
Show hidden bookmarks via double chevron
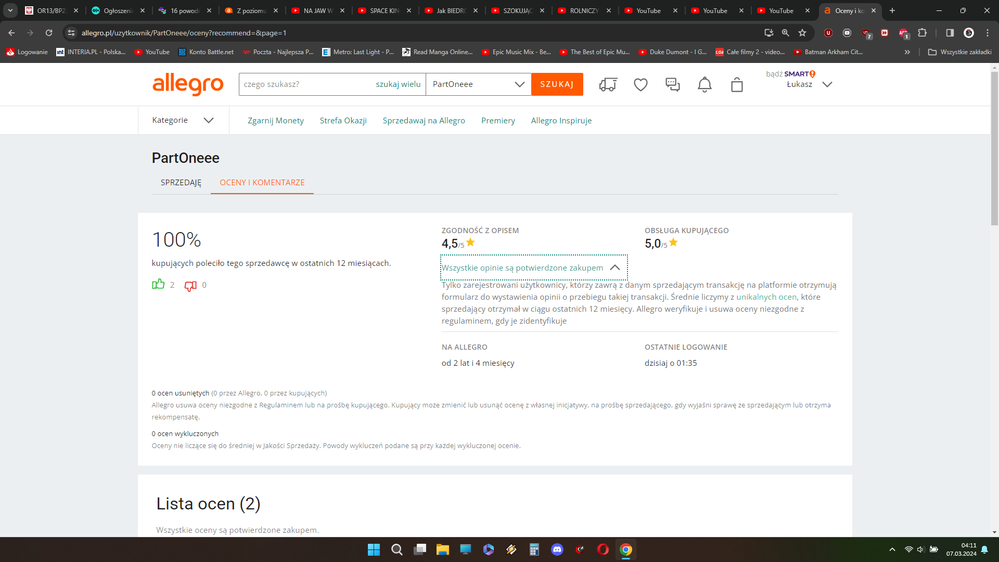[907, 52]
